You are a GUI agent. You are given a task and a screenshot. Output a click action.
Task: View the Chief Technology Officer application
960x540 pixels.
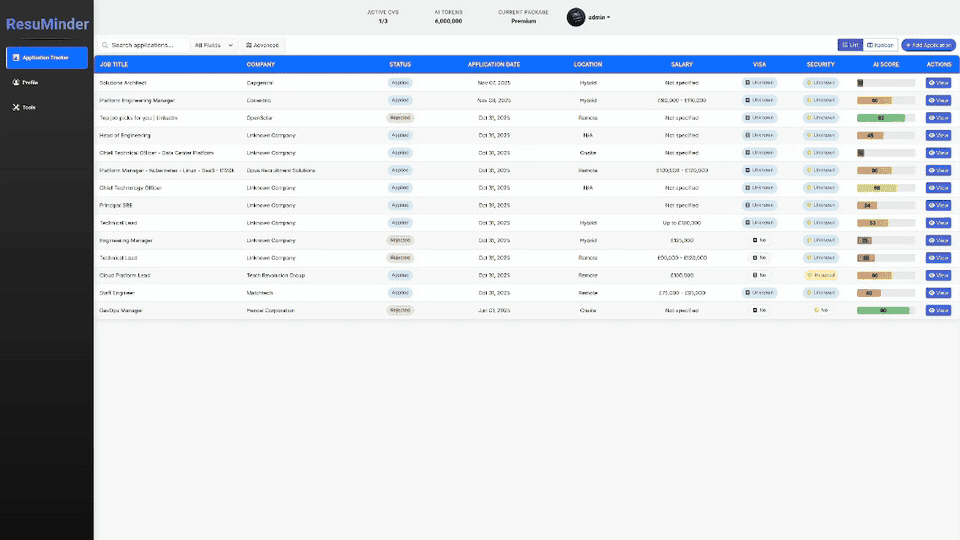[938, 188]
